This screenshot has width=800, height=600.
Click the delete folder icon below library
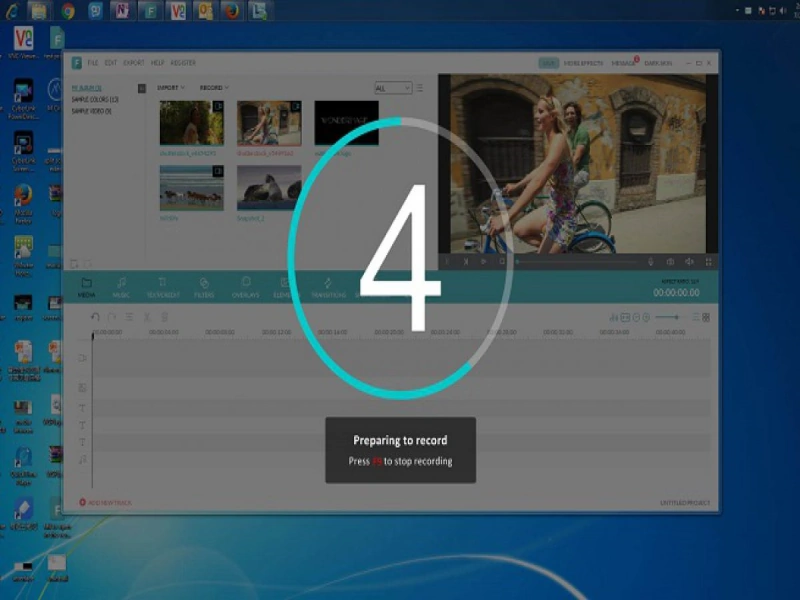[x=88, y=264]
